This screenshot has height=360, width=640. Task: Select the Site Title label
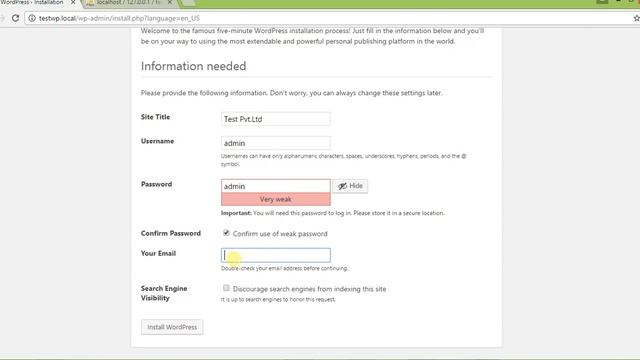[155, 117]
